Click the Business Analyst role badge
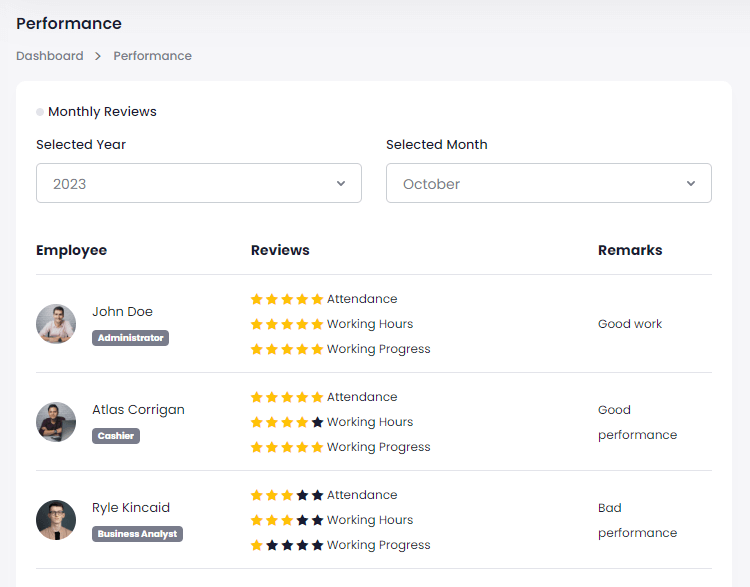 (x=137, y=534)
